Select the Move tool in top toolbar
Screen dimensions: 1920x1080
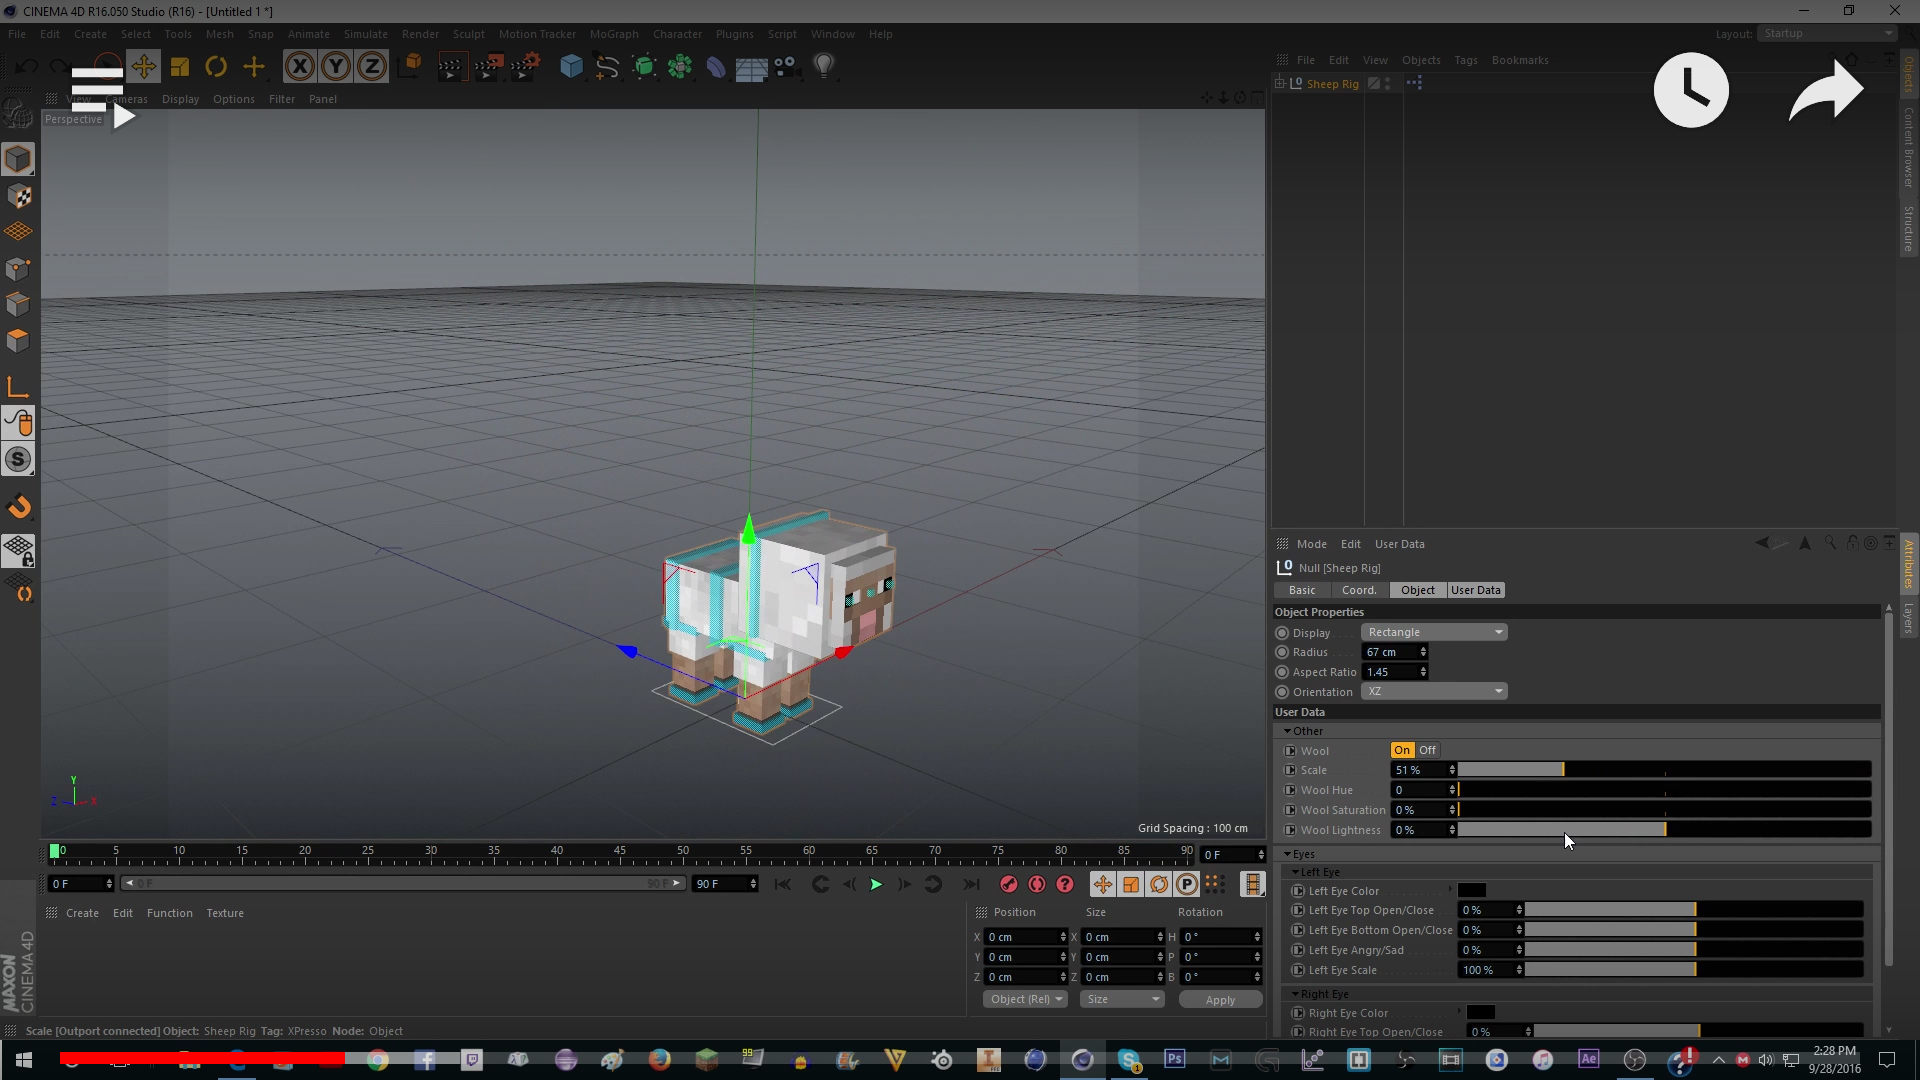pos(144,67)
